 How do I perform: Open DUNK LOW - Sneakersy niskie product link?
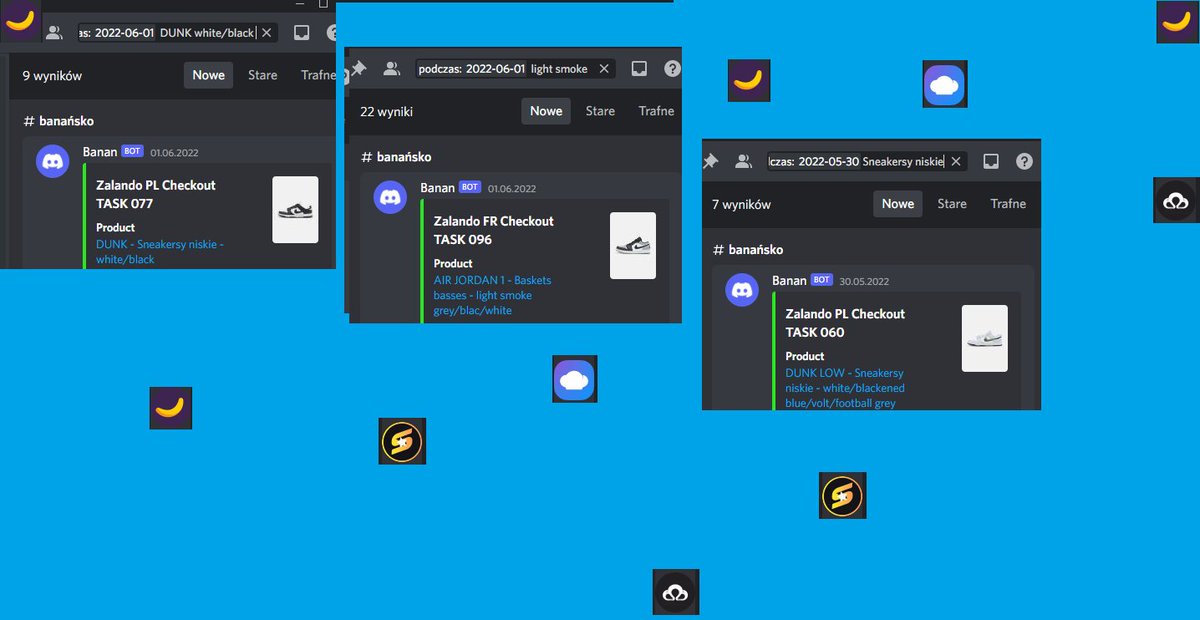[x=845, y=388]
